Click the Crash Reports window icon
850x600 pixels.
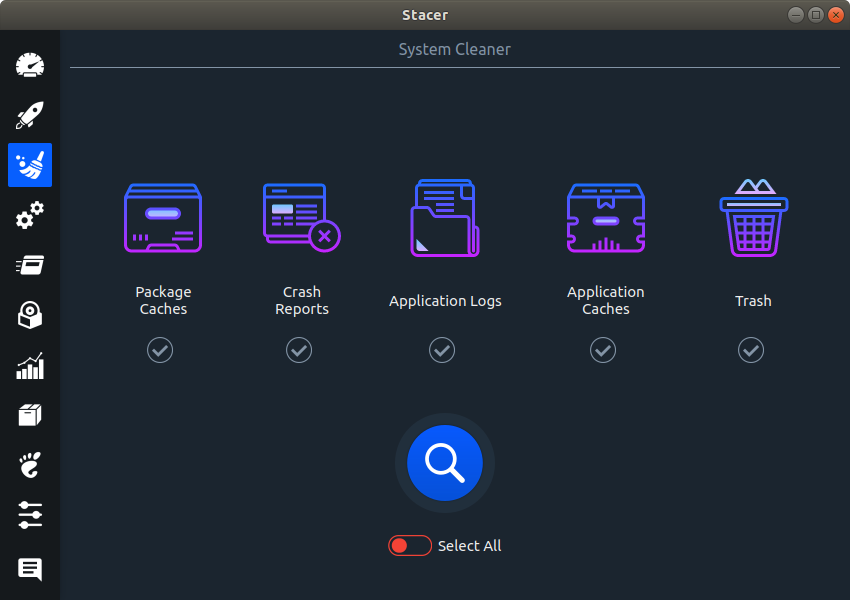click(x=302, y=218)
